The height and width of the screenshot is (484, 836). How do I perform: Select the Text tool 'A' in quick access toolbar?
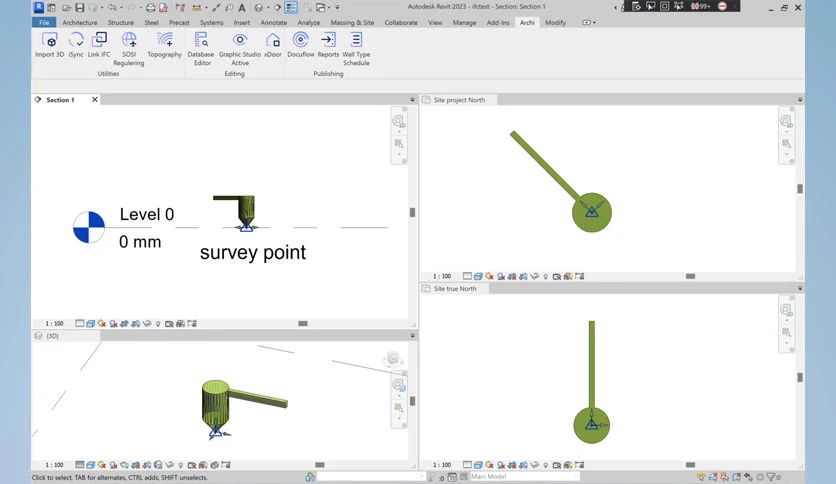[242, 7]
